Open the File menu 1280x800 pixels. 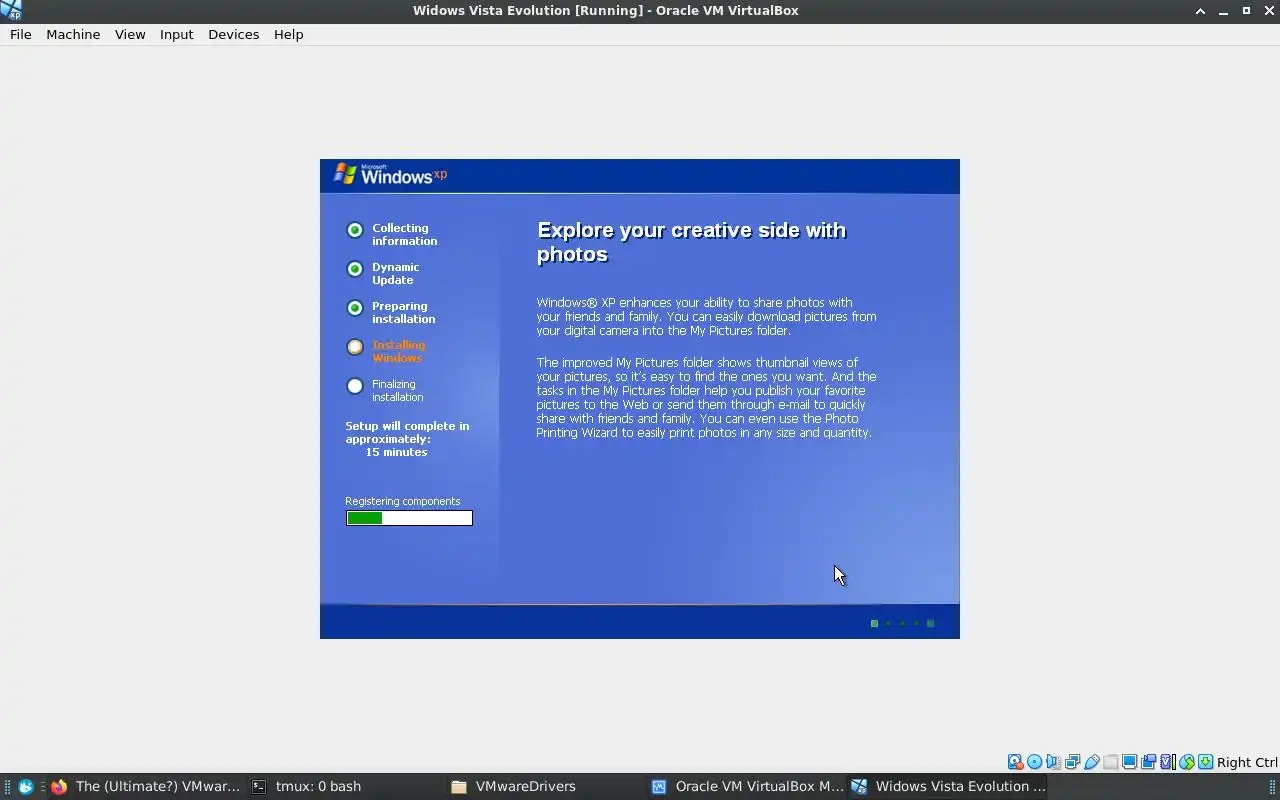(20, 34)
